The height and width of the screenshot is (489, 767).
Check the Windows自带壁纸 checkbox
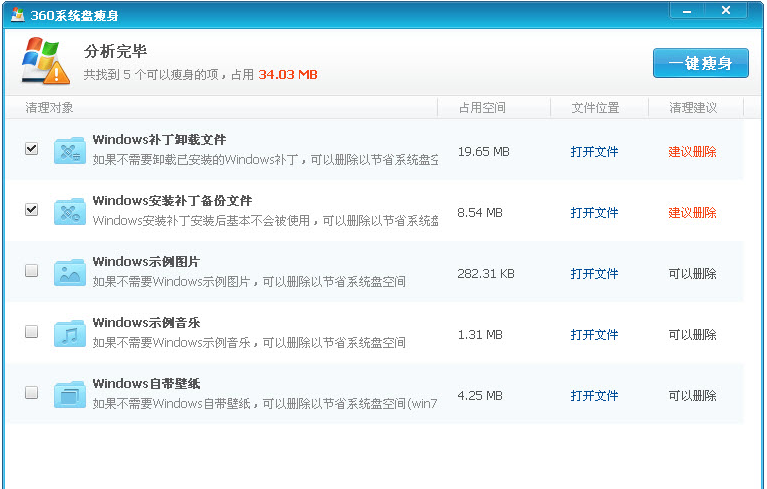click(31, 392)
